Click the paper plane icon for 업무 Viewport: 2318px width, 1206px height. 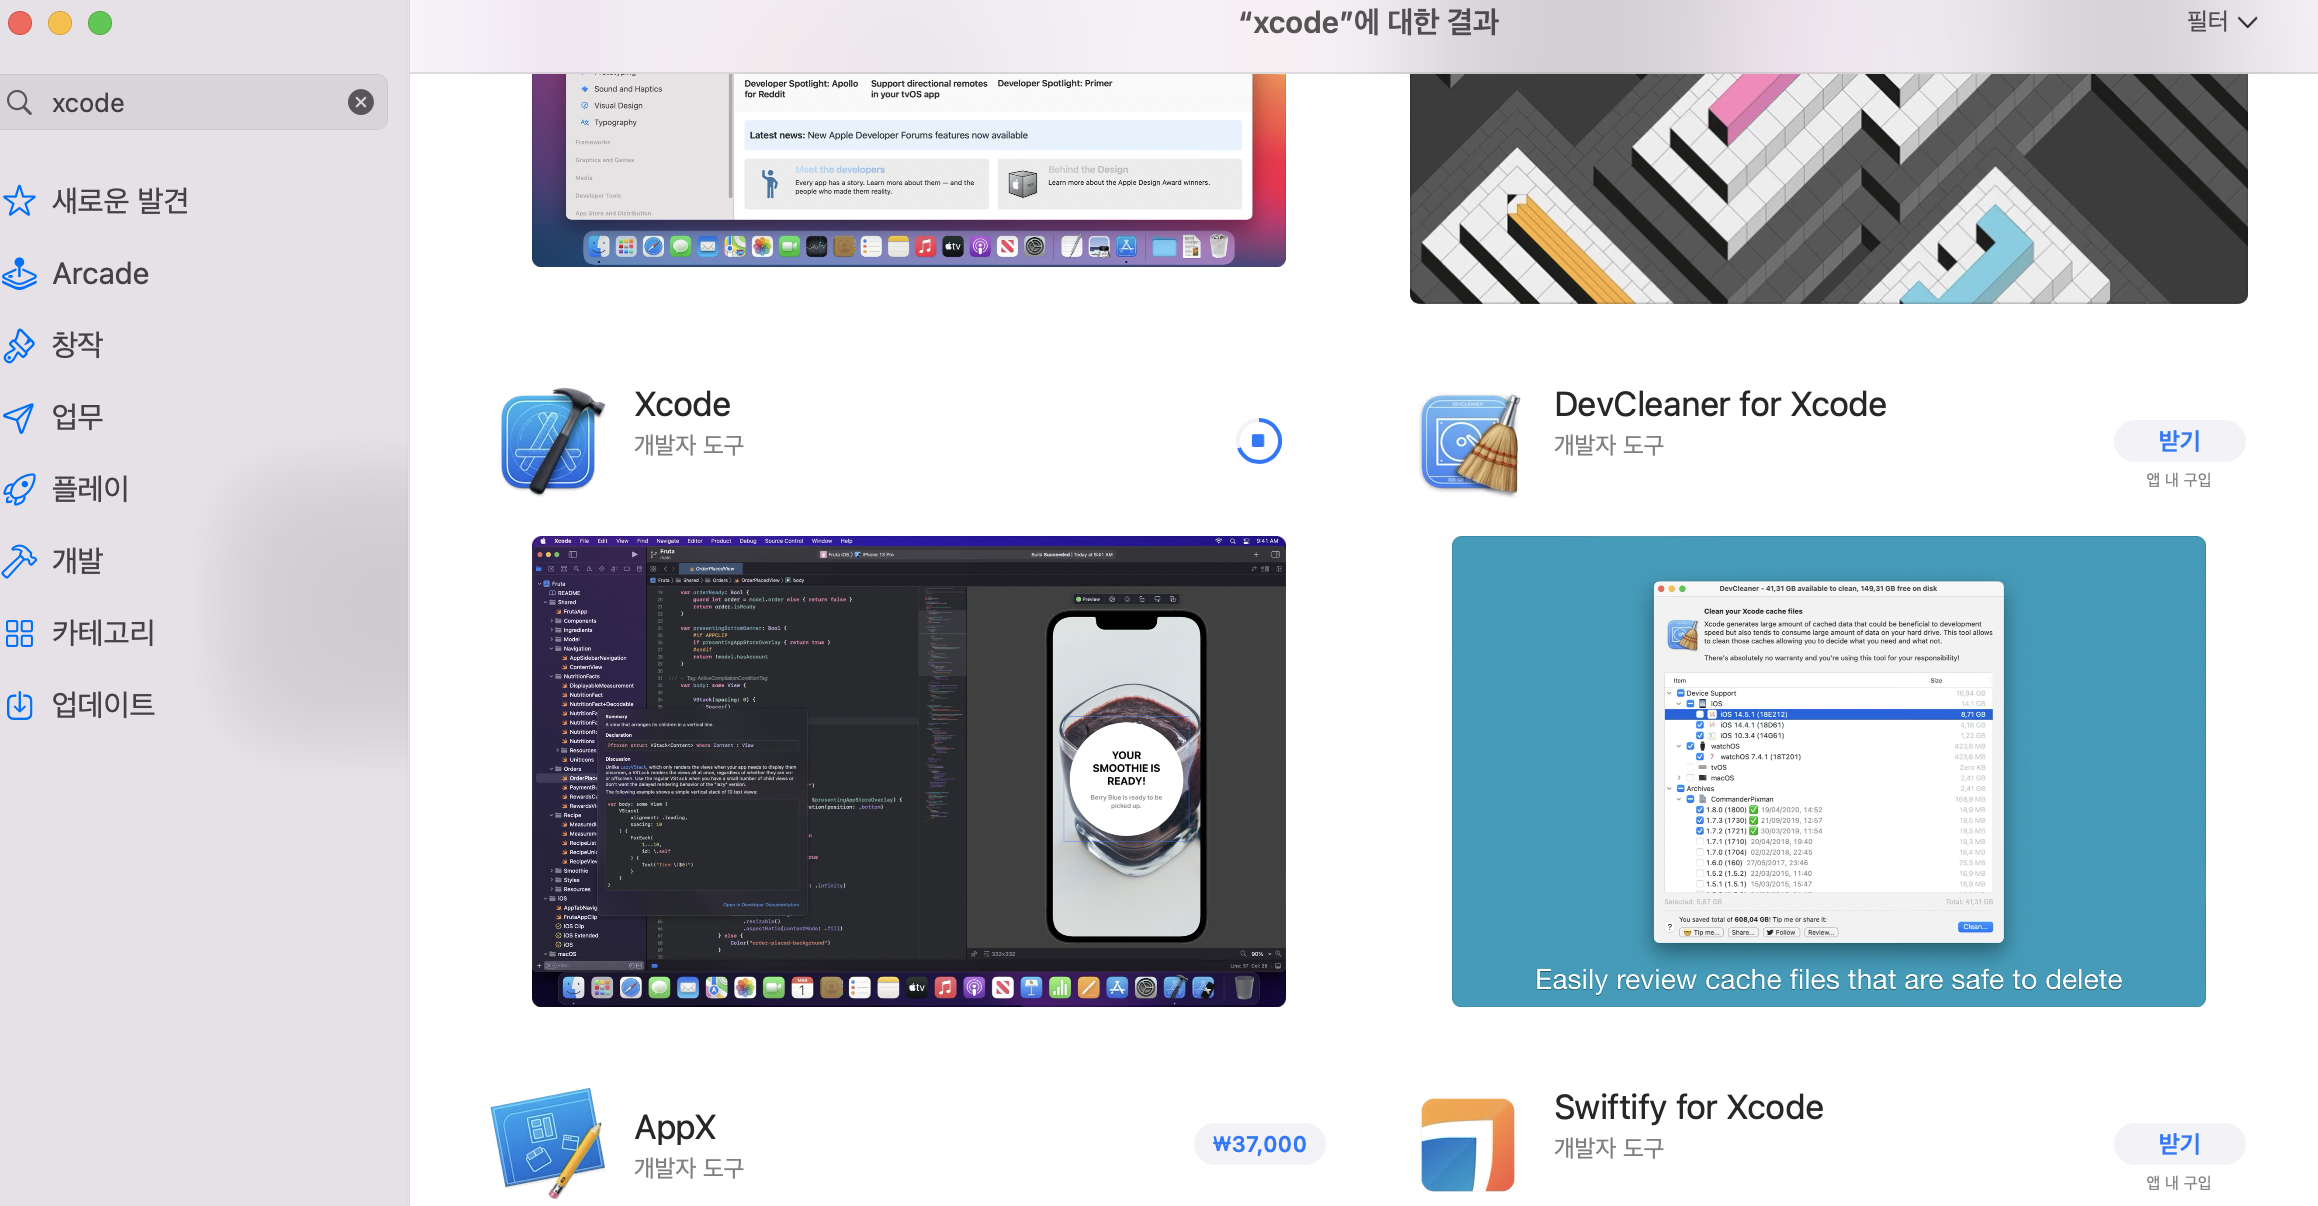19,417
